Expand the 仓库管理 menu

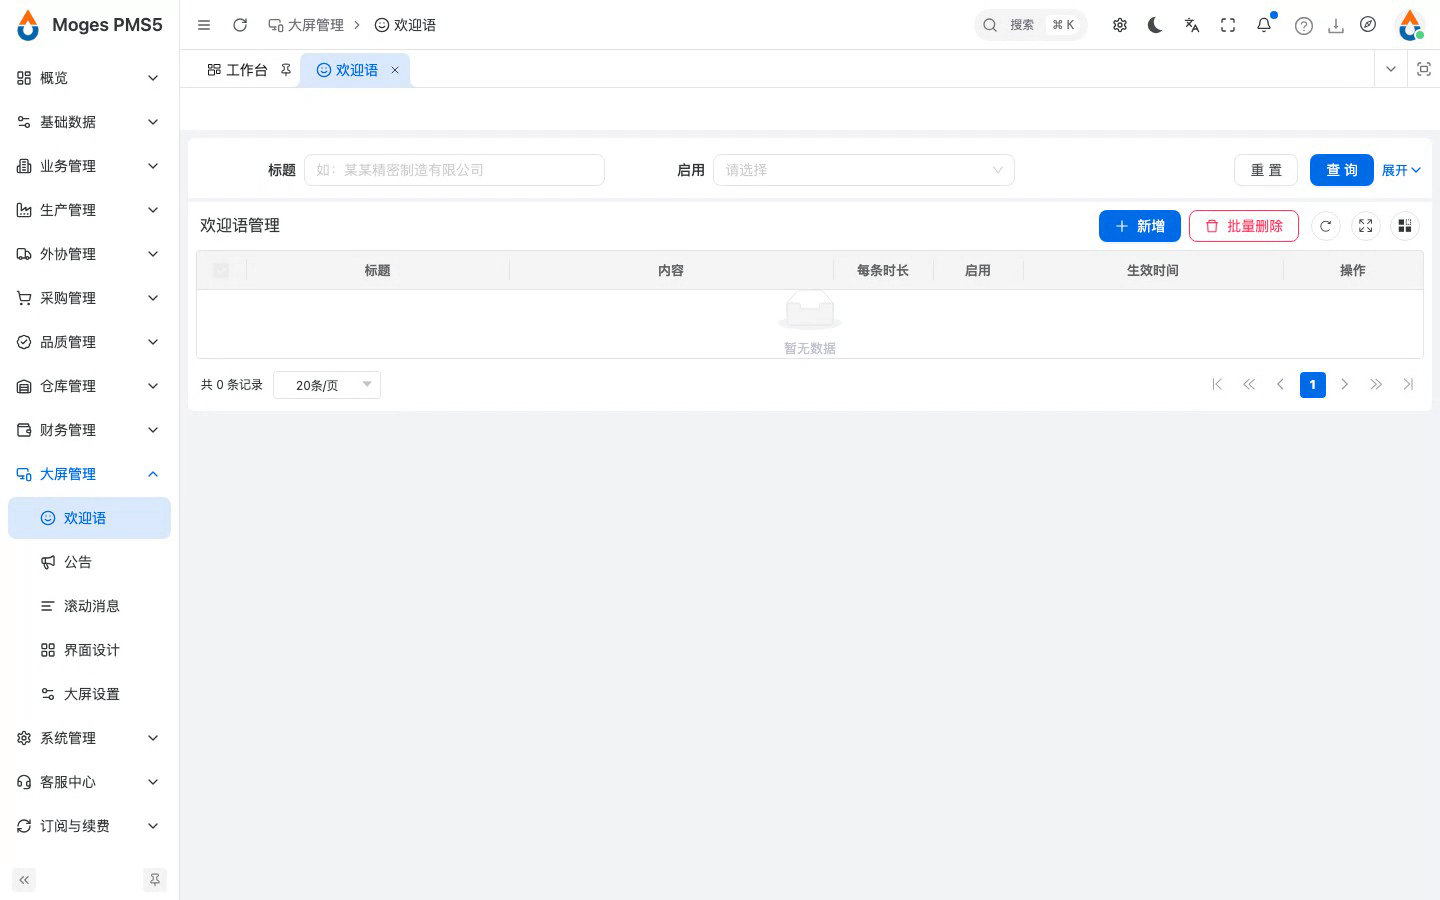[x=90, y=386]
